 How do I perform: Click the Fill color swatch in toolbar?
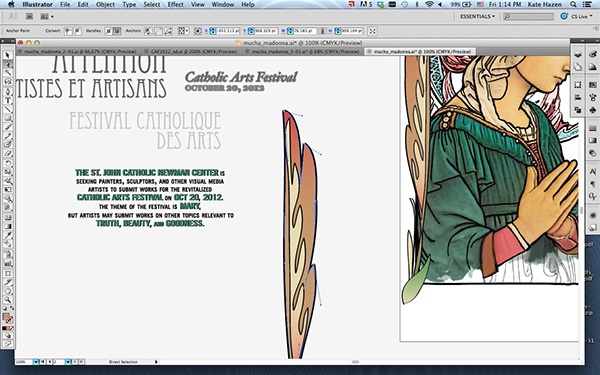(x=6, y=316)
